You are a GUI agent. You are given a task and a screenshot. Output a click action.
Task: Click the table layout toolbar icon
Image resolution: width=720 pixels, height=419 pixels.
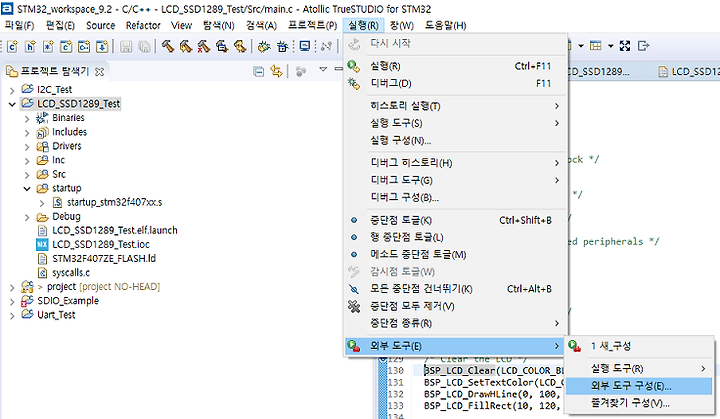point(596,45)
